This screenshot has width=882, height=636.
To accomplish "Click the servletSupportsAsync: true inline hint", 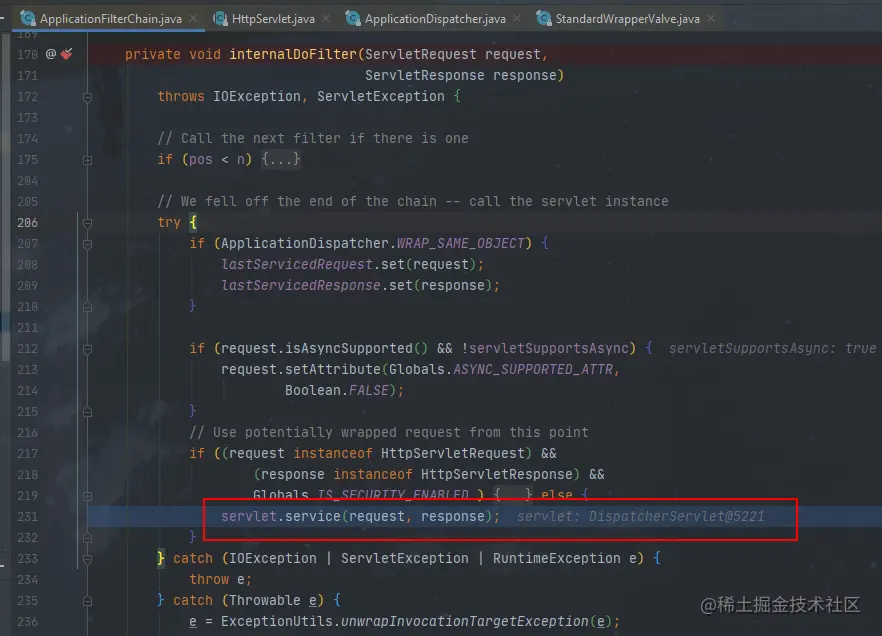I will [772, 349].
